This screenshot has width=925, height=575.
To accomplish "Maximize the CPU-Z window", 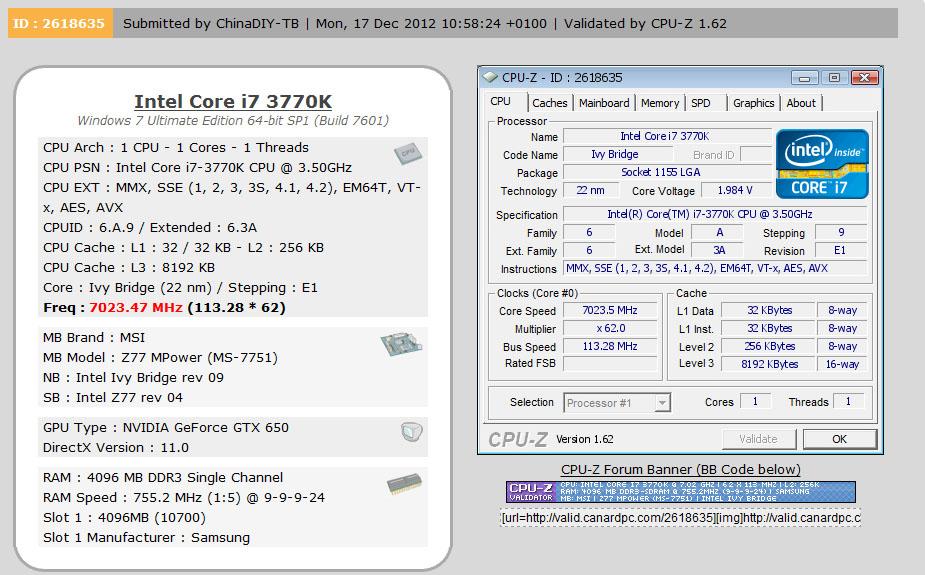I will [x=834, y=78].
